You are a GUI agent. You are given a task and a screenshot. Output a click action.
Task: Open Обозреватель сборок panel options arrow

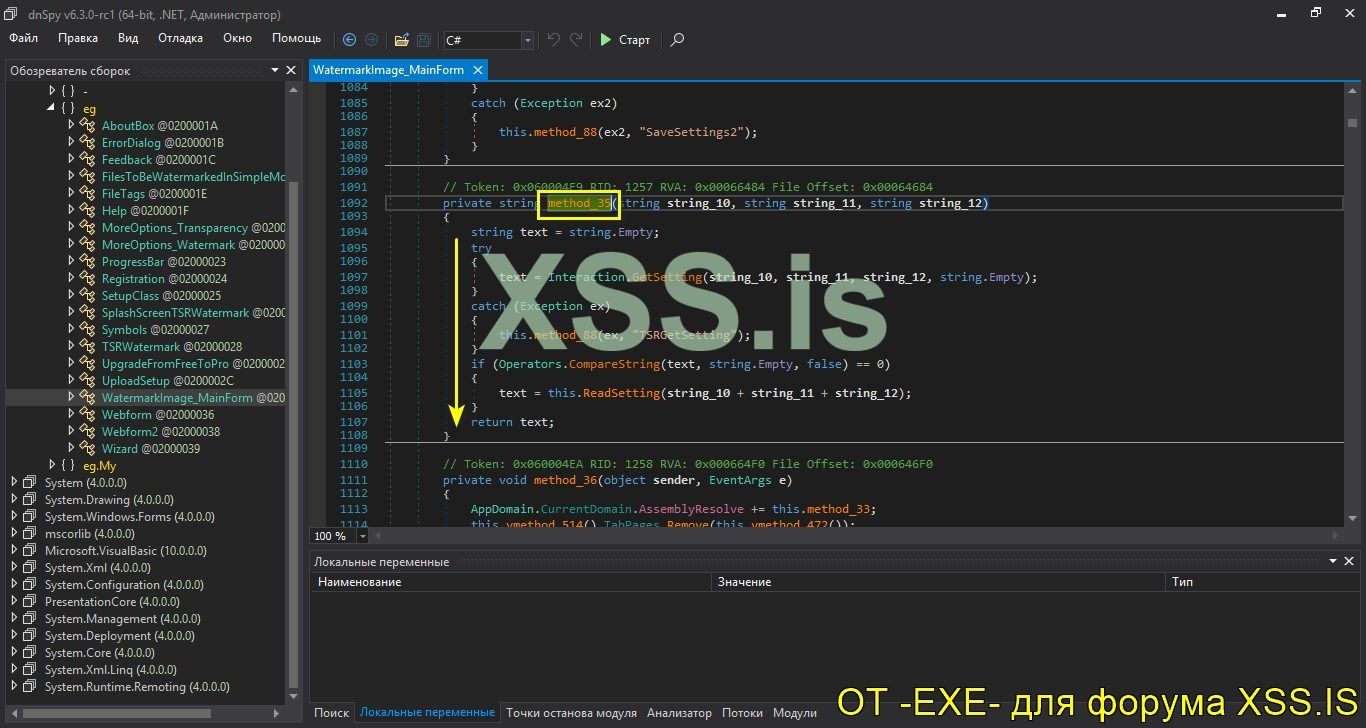[x=275, y=70]
